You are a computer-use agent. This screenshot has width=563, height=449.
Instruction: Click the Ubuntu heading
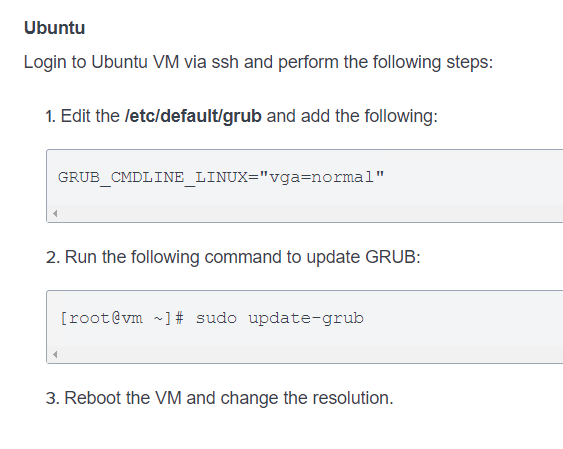click(x=55, y=28)
